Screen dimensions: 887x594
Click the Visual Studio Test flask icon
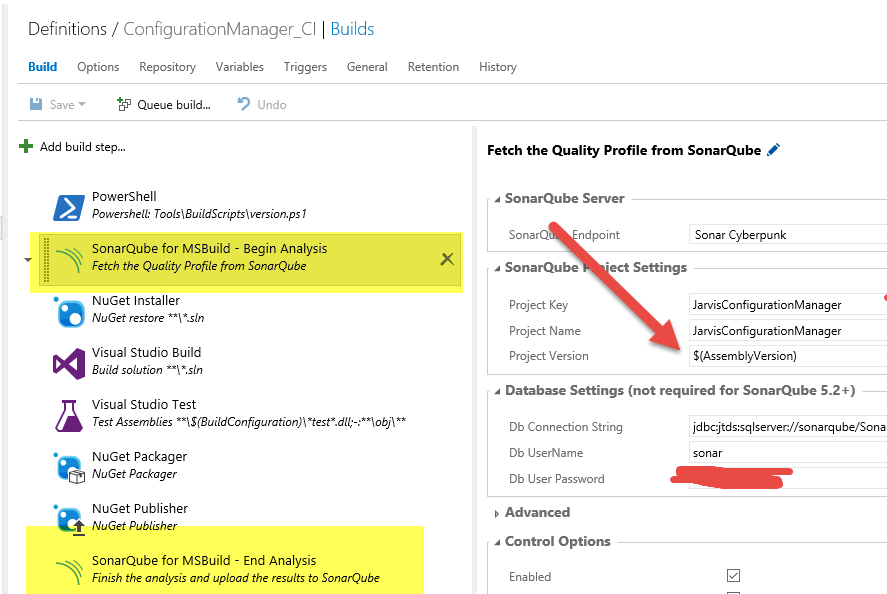69,415
